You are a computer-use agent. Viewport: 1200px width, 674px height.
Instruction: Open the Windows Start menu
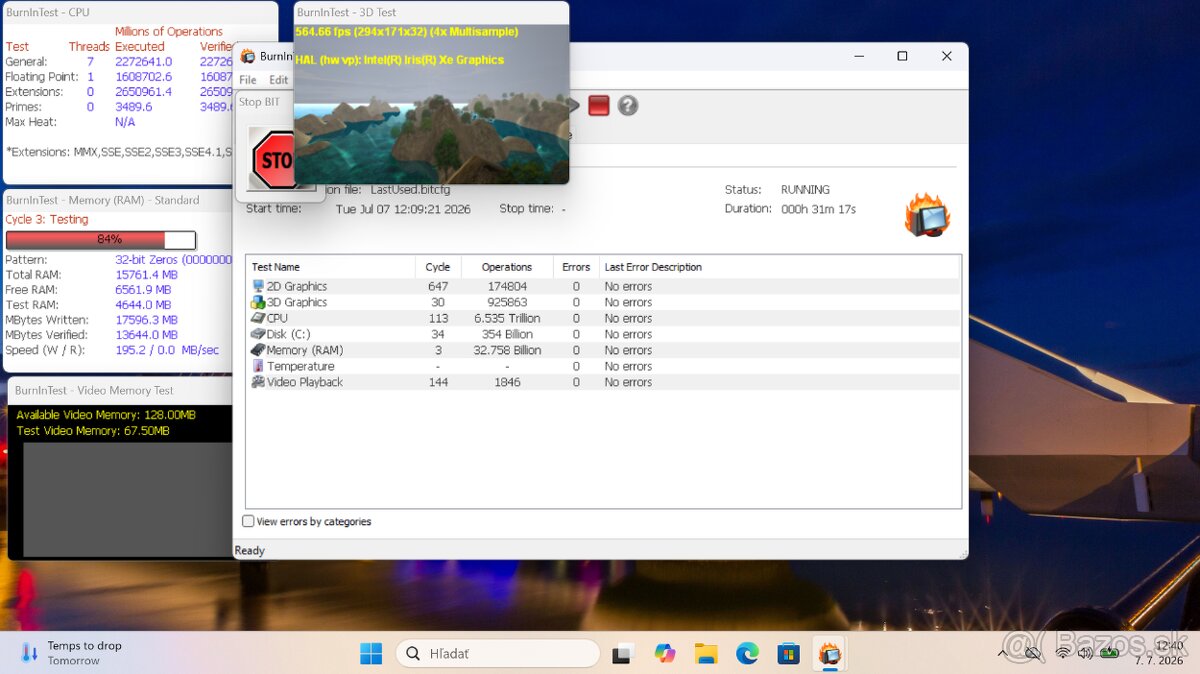coord(371,654)
